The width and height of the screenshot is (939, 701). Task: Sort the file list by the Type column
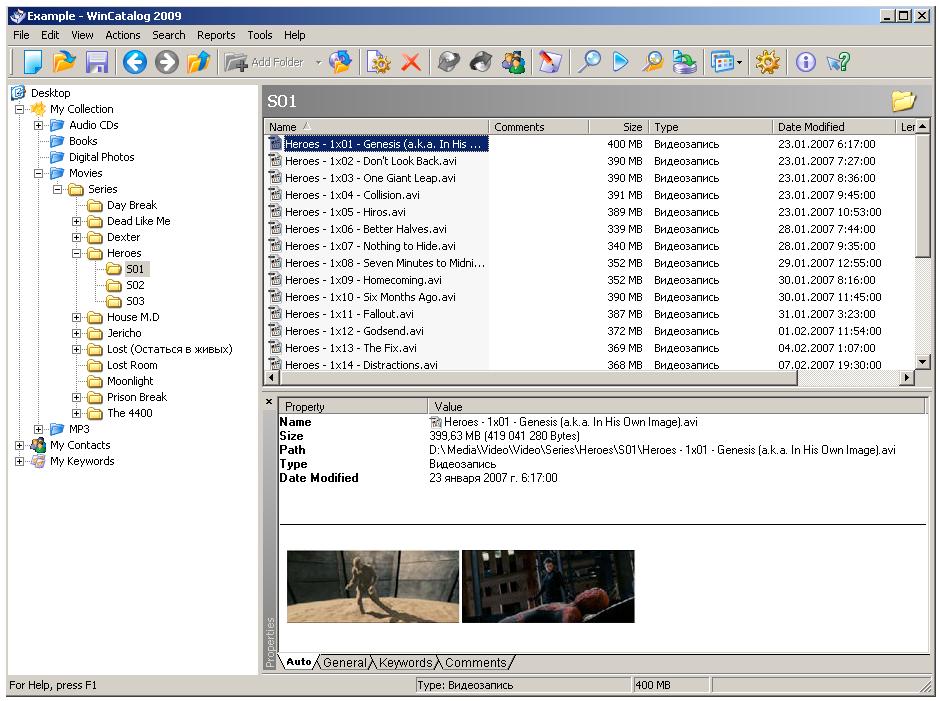click(710, 127)
